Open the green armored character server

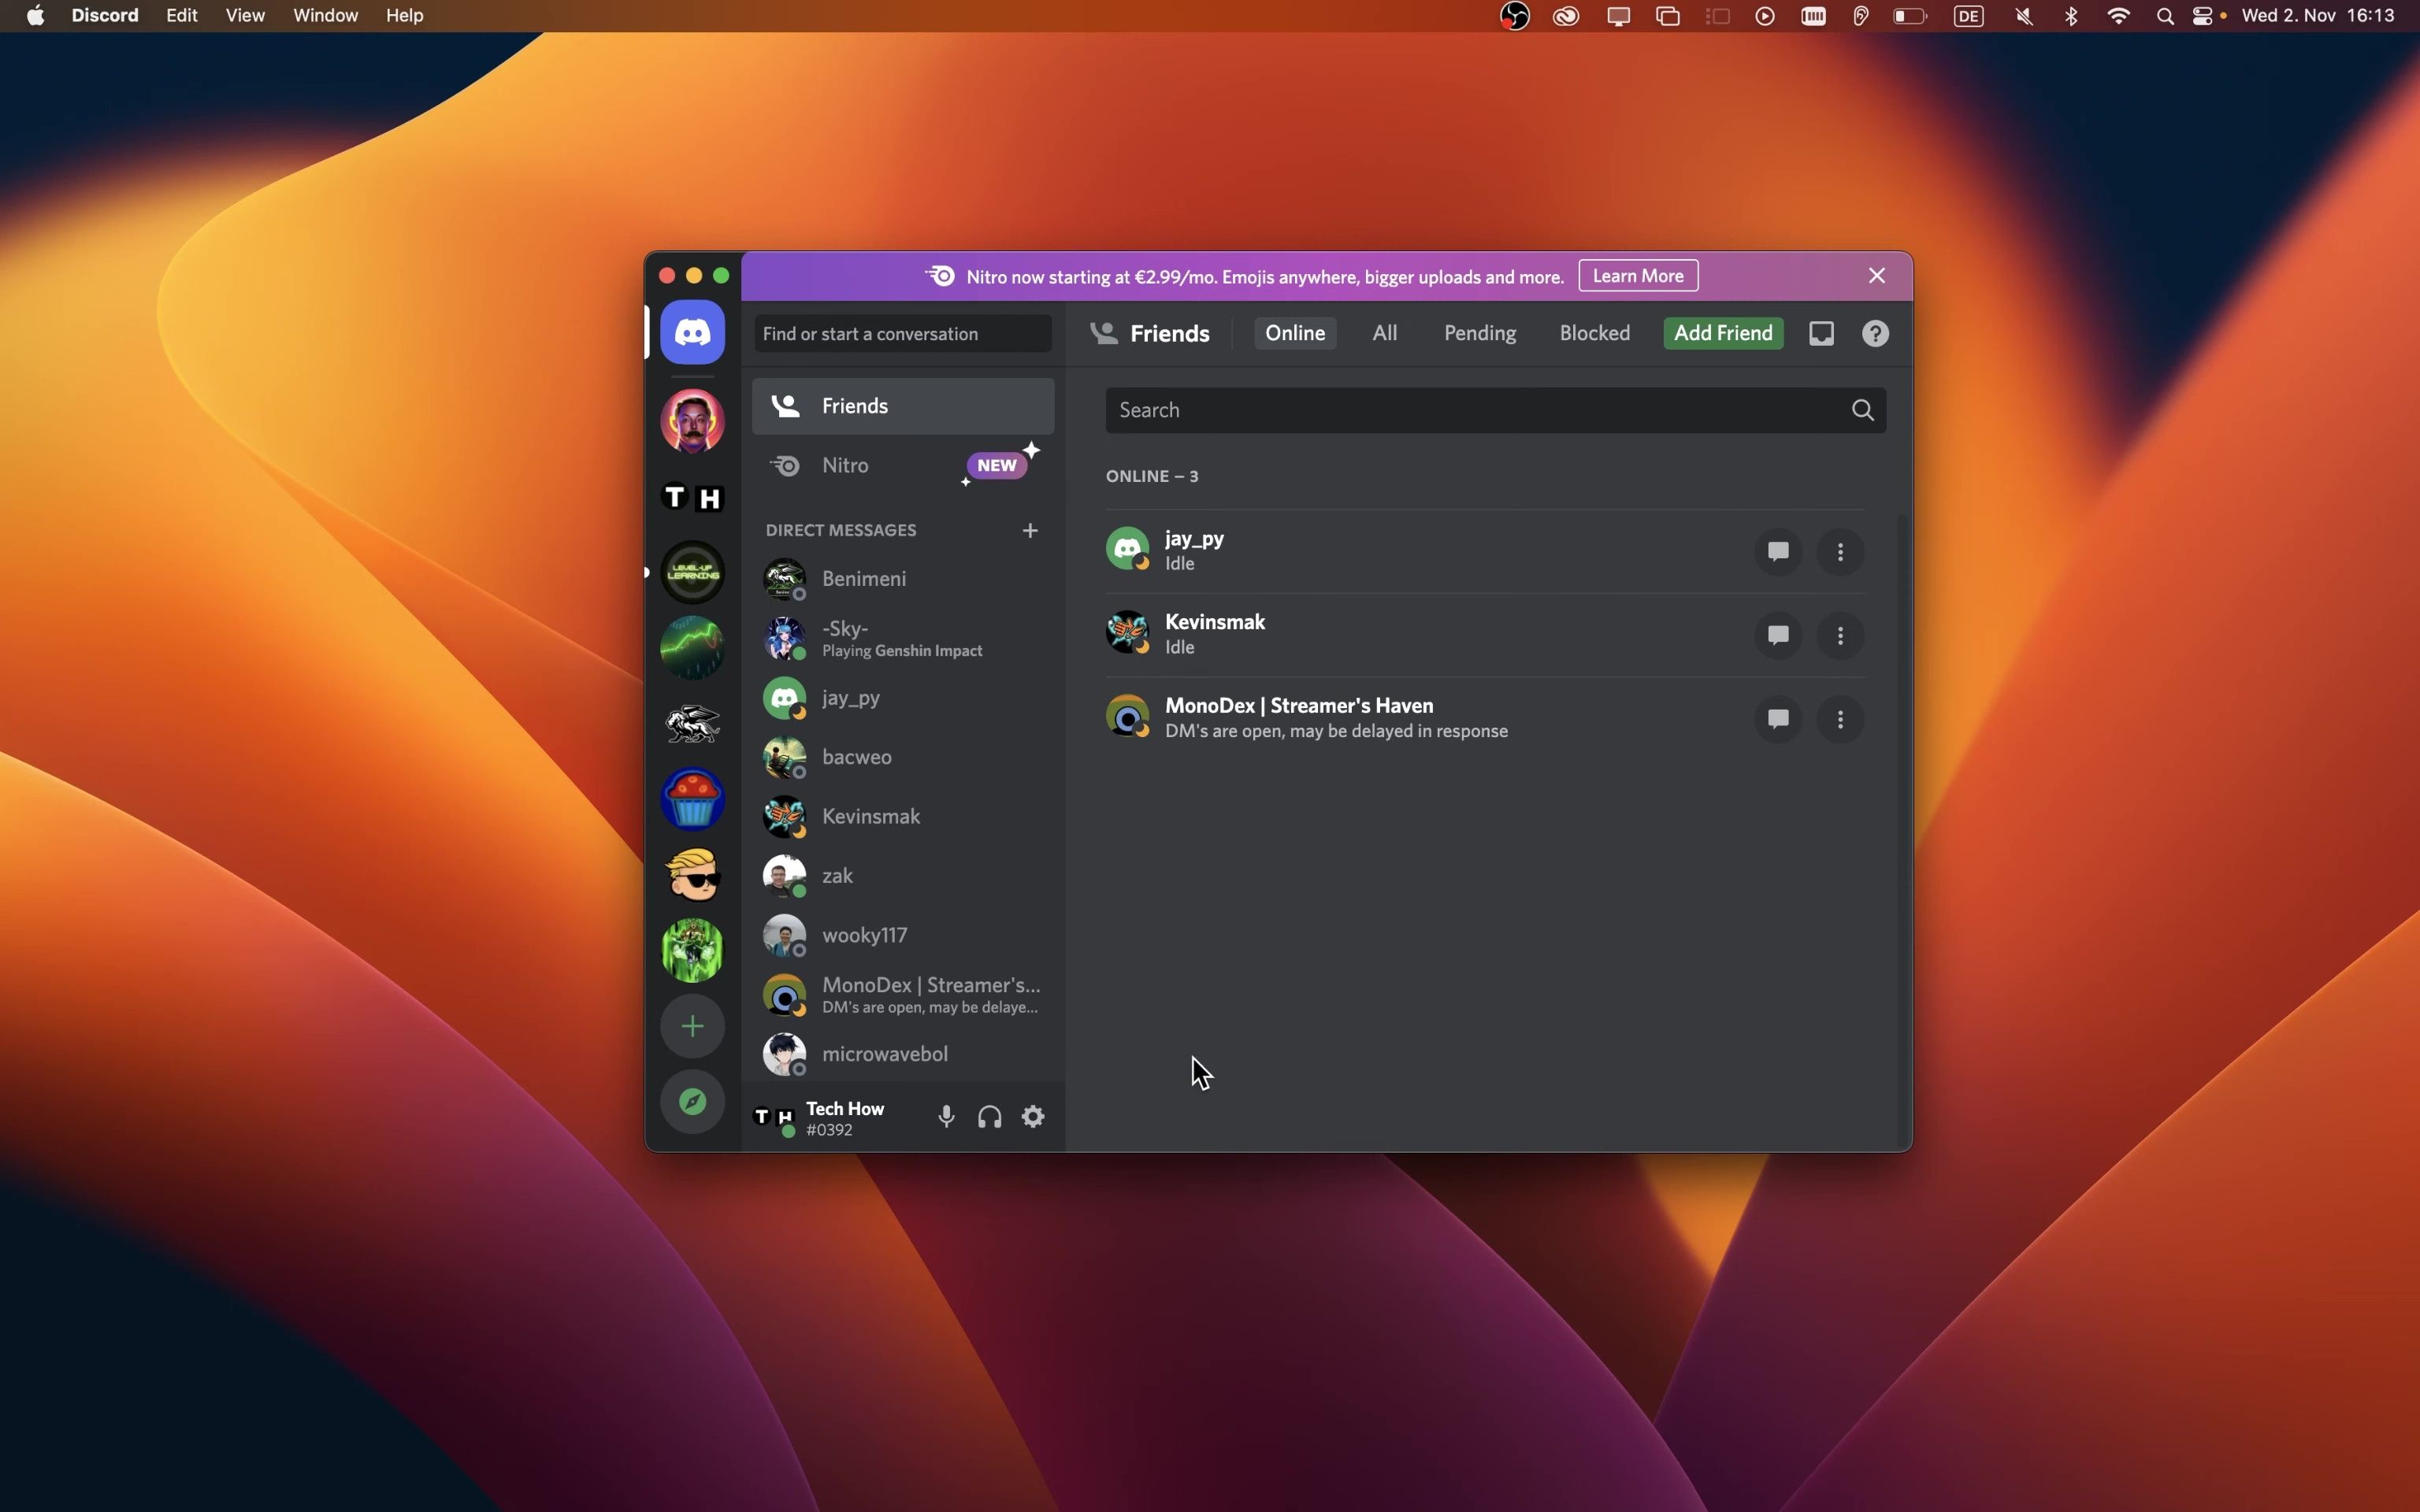click(x=692, y=950)
